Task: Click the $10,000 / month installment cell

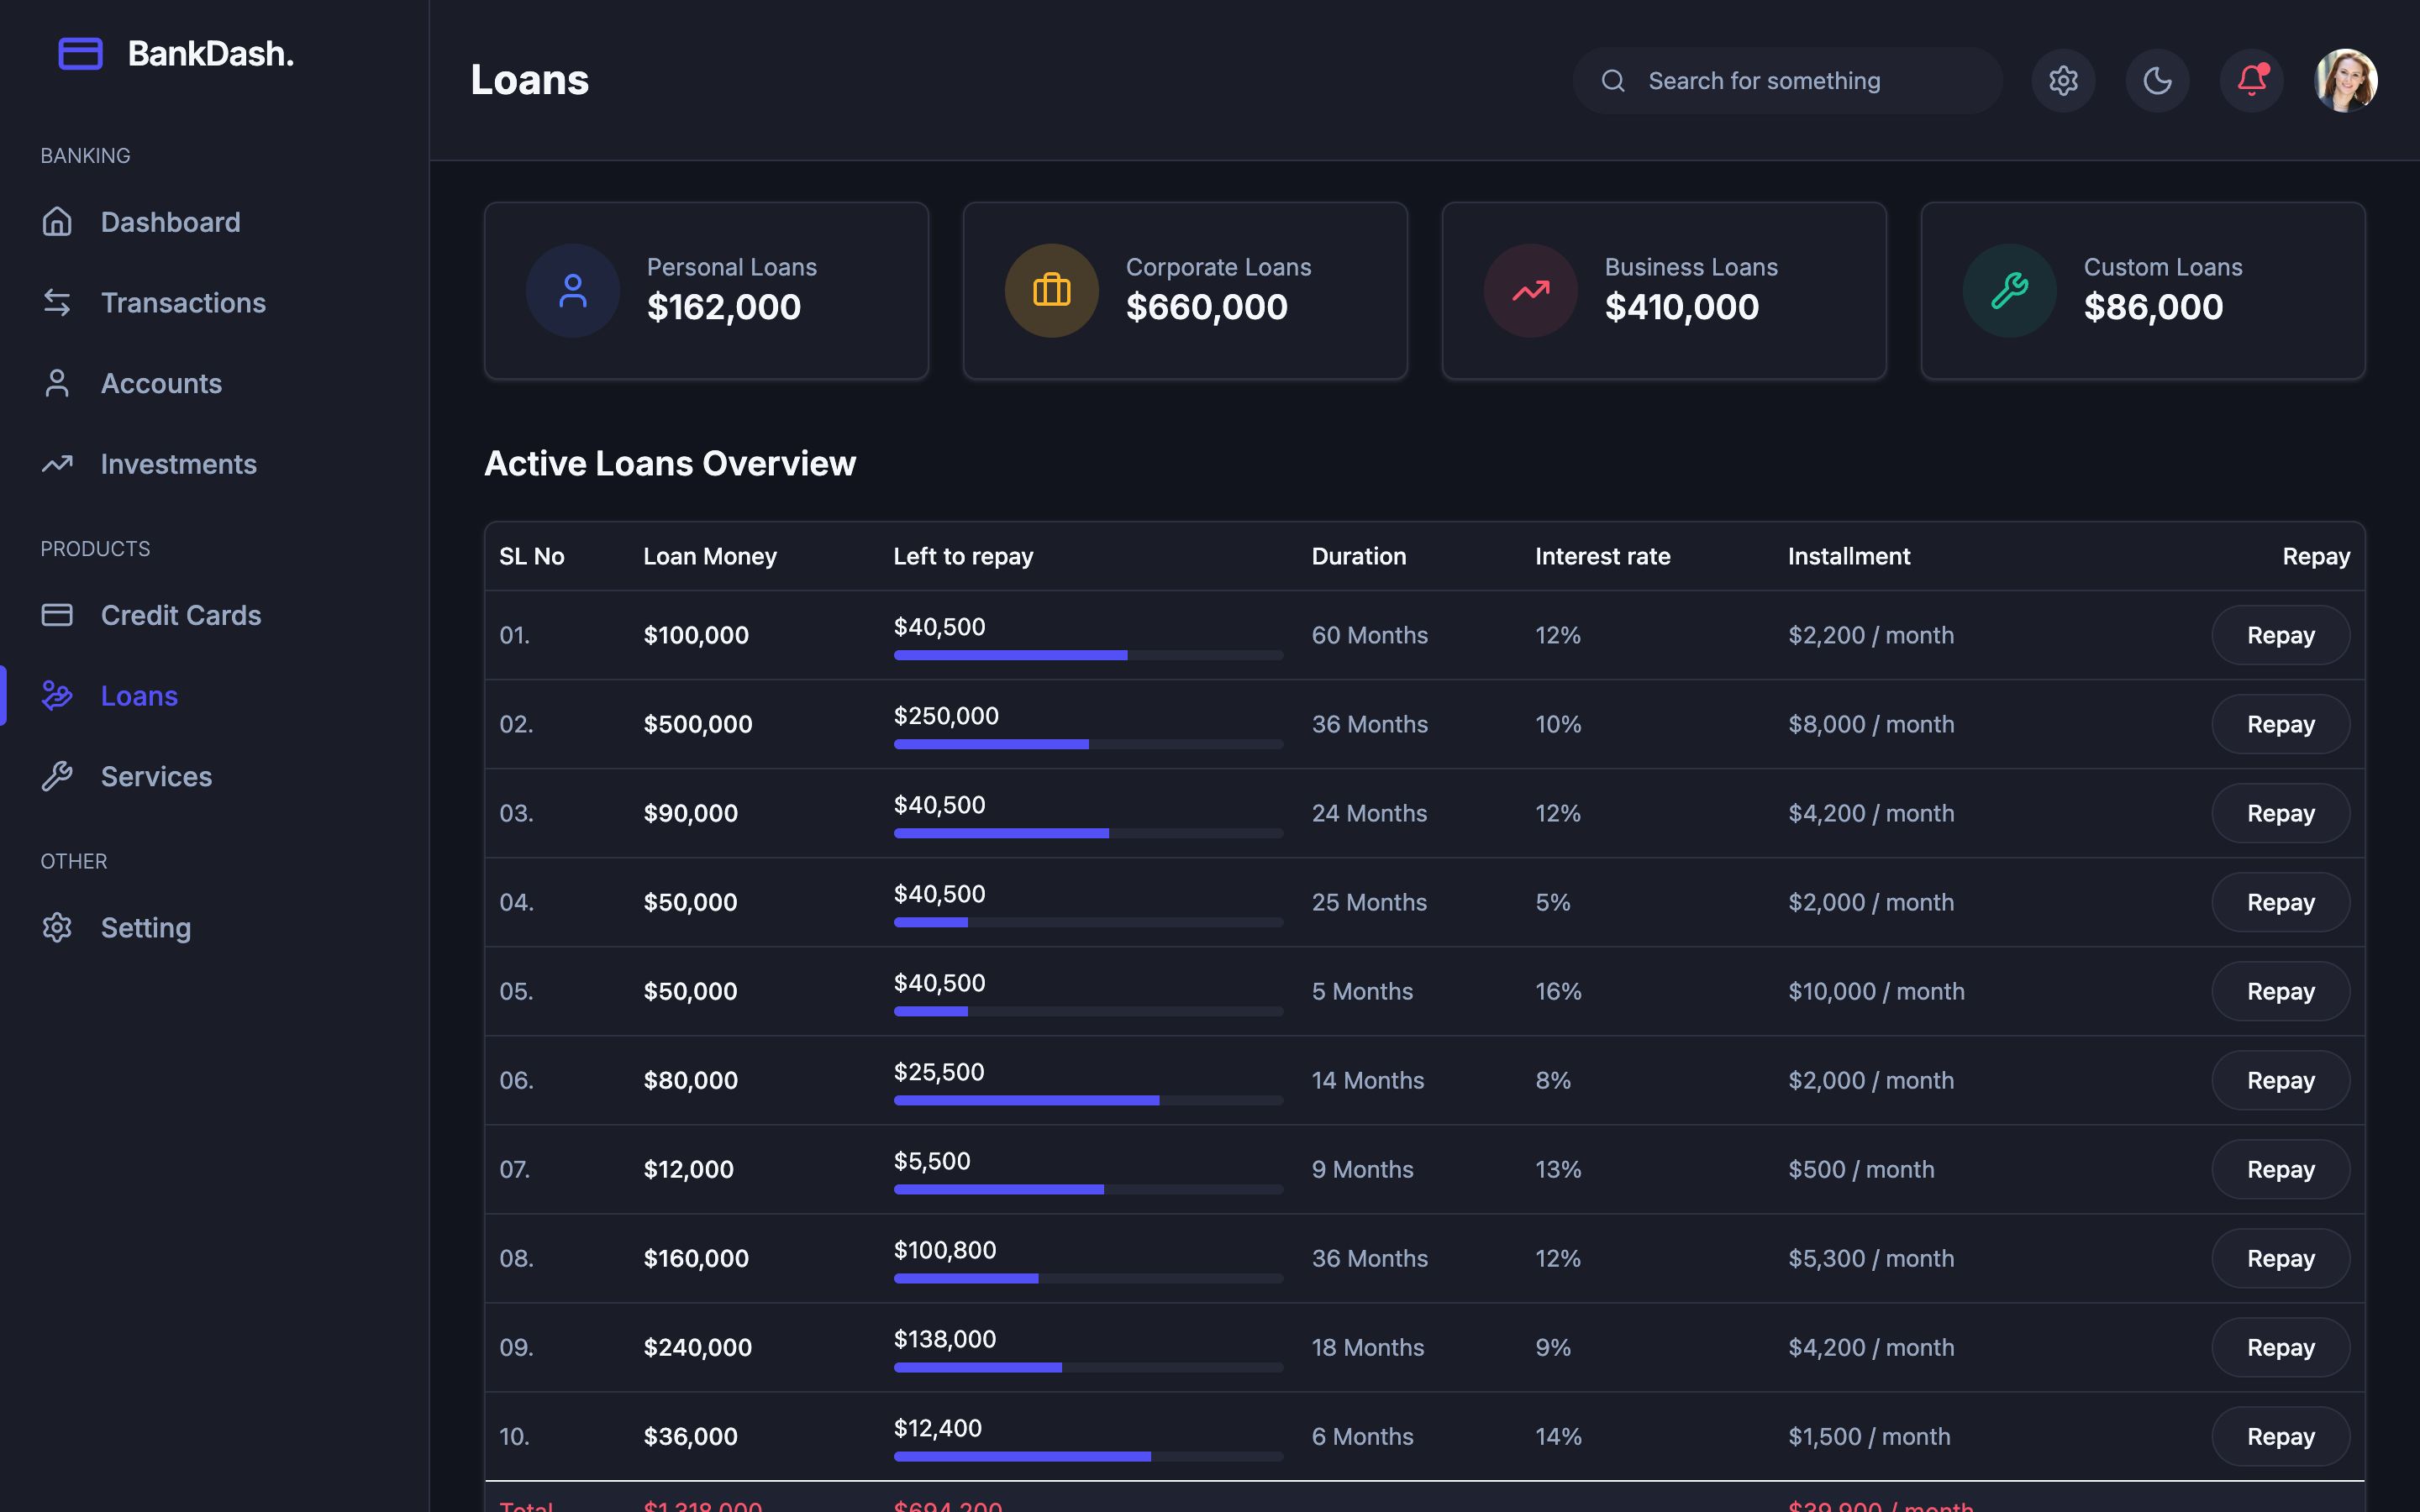Action: (1876, 991)
